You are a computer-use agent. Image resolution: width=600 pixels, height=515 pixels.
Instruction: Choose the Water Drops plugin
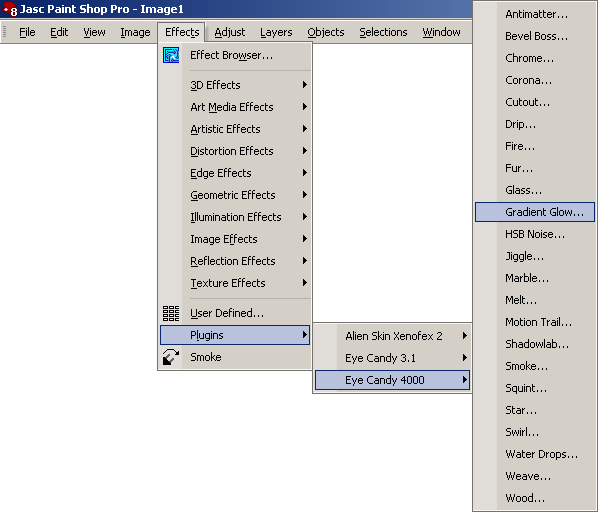(541, 454)
